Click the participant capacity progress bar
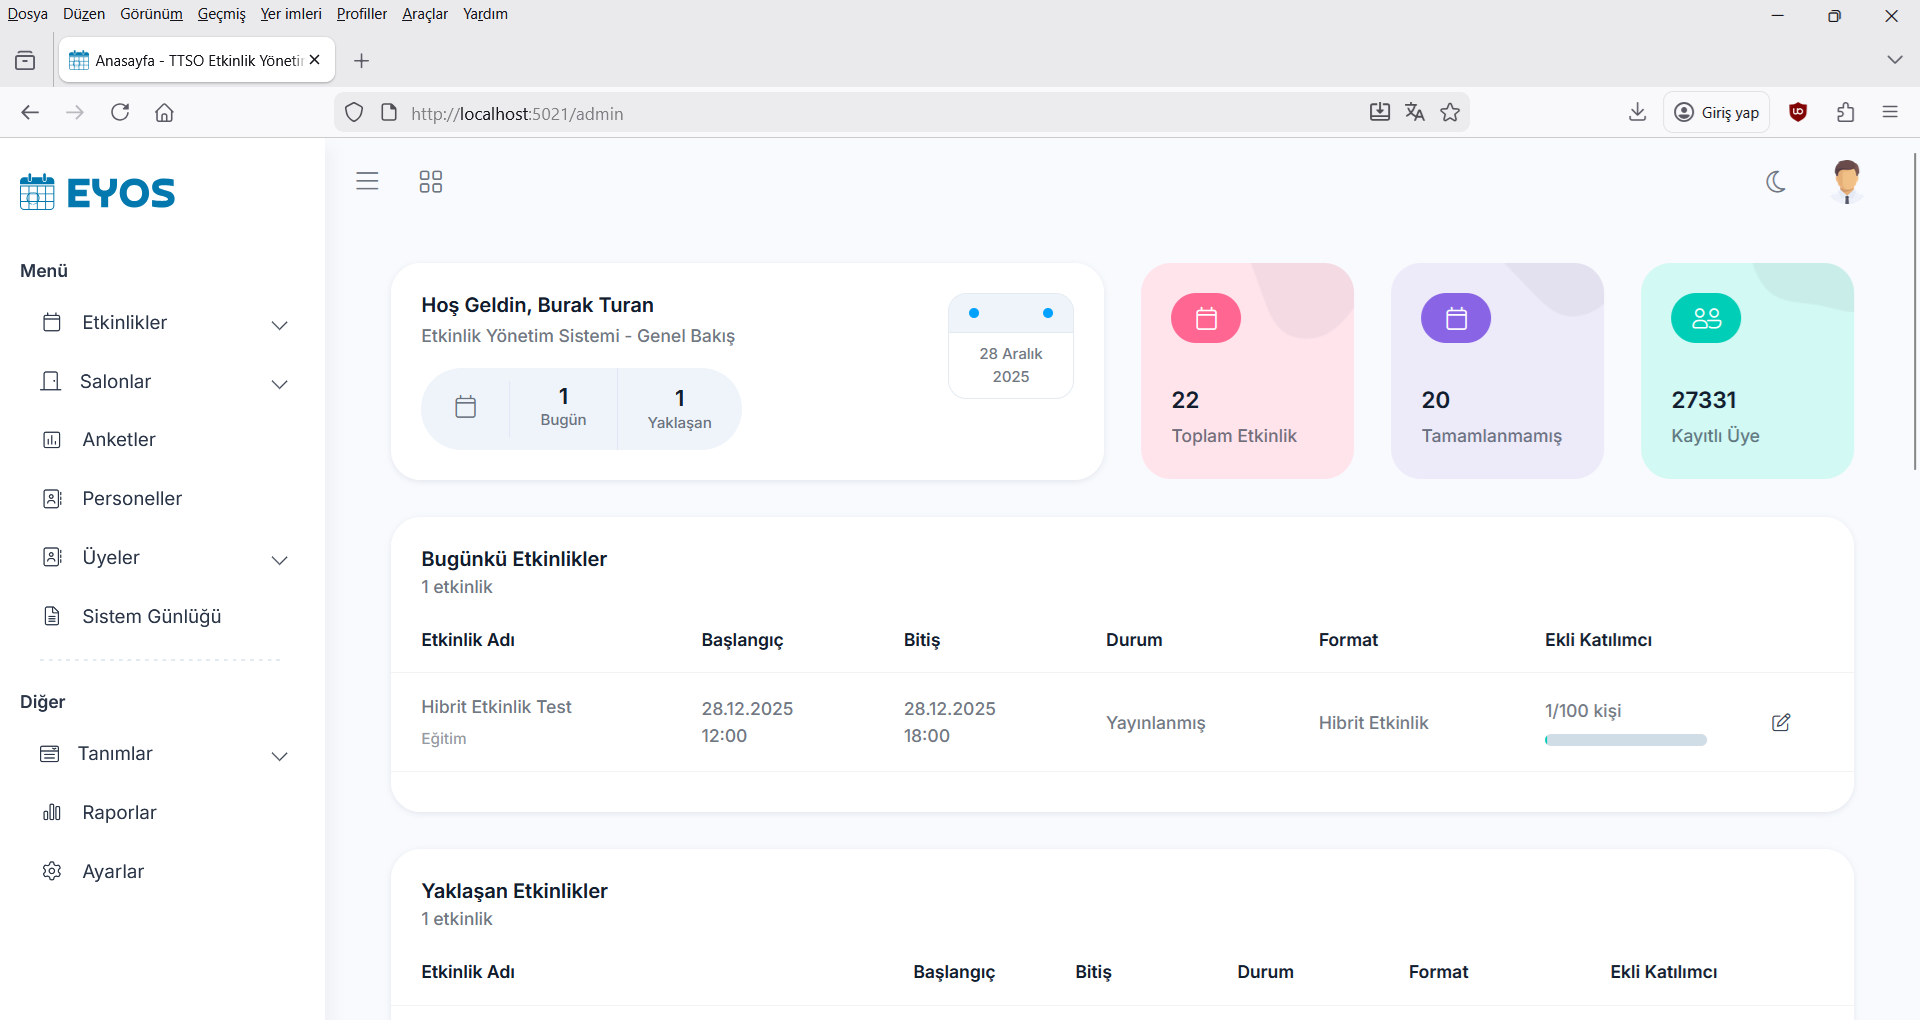Image resolution: width=1920 pixels, height=1020 pixels. [1625, 740]
